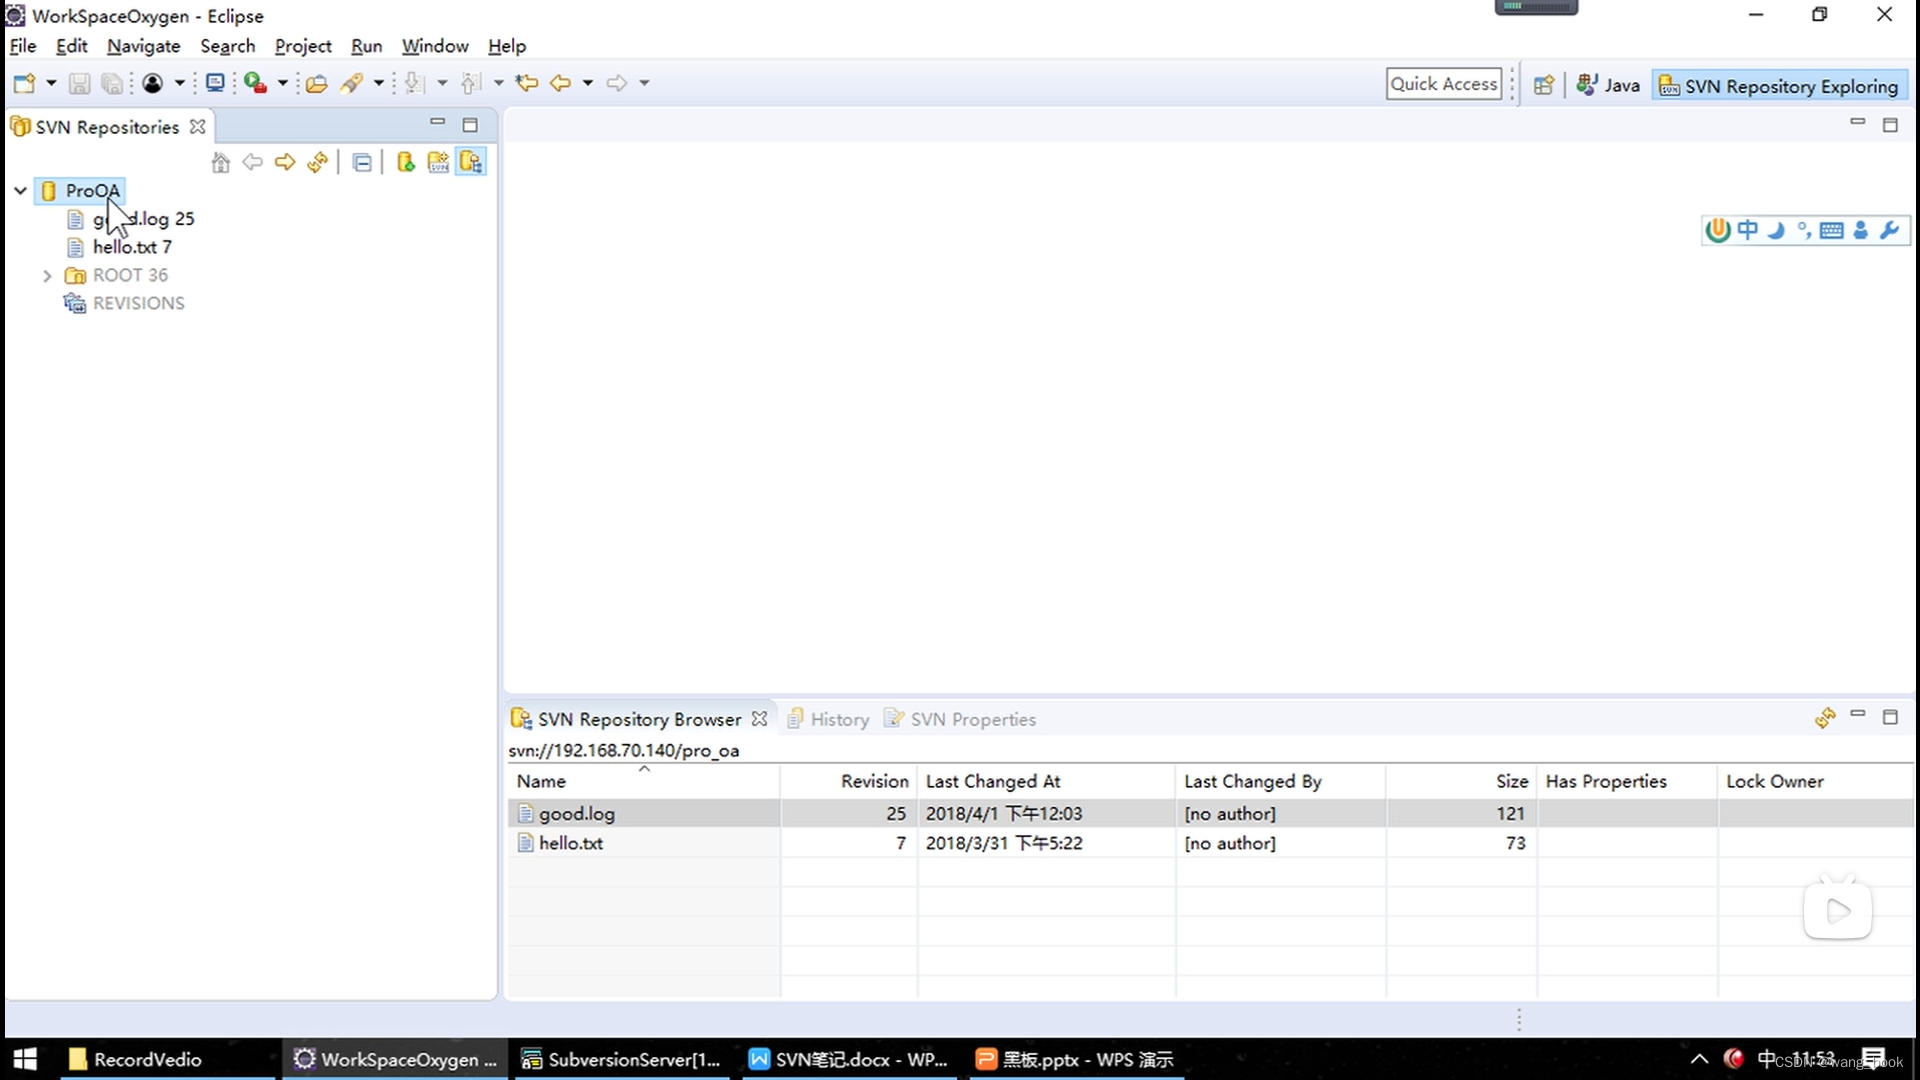The height and width of the screenshot is (1080, 1920).
Task: Select SVN Repository Exploring perspective
Action: pyautogui.click(x=1778, y=85)
